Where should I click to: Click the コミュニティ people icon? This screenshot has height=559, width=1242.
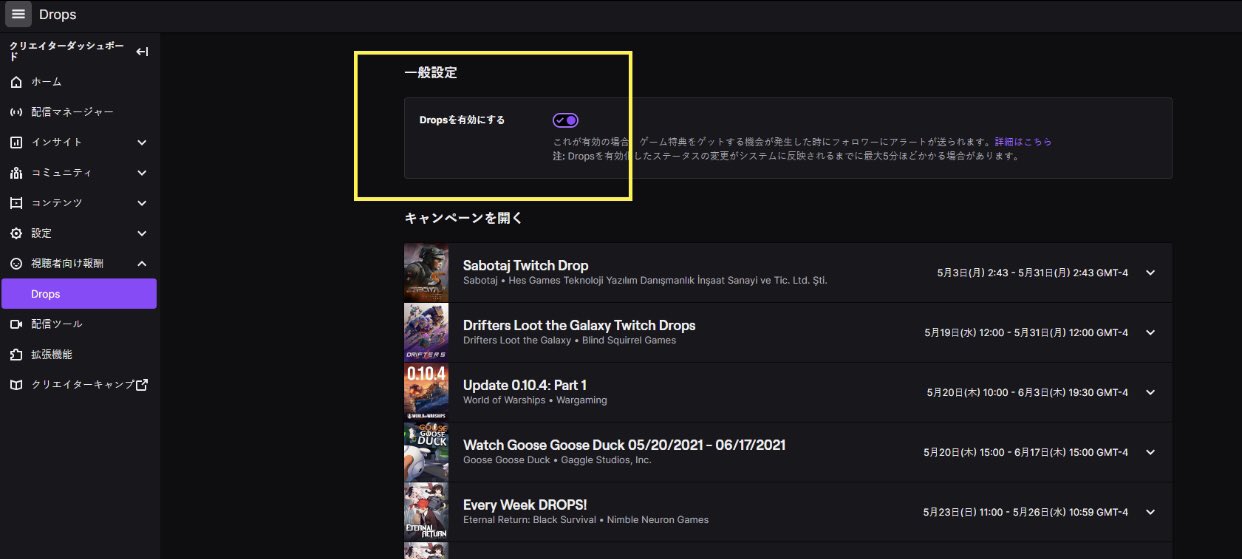click(16, 173)
